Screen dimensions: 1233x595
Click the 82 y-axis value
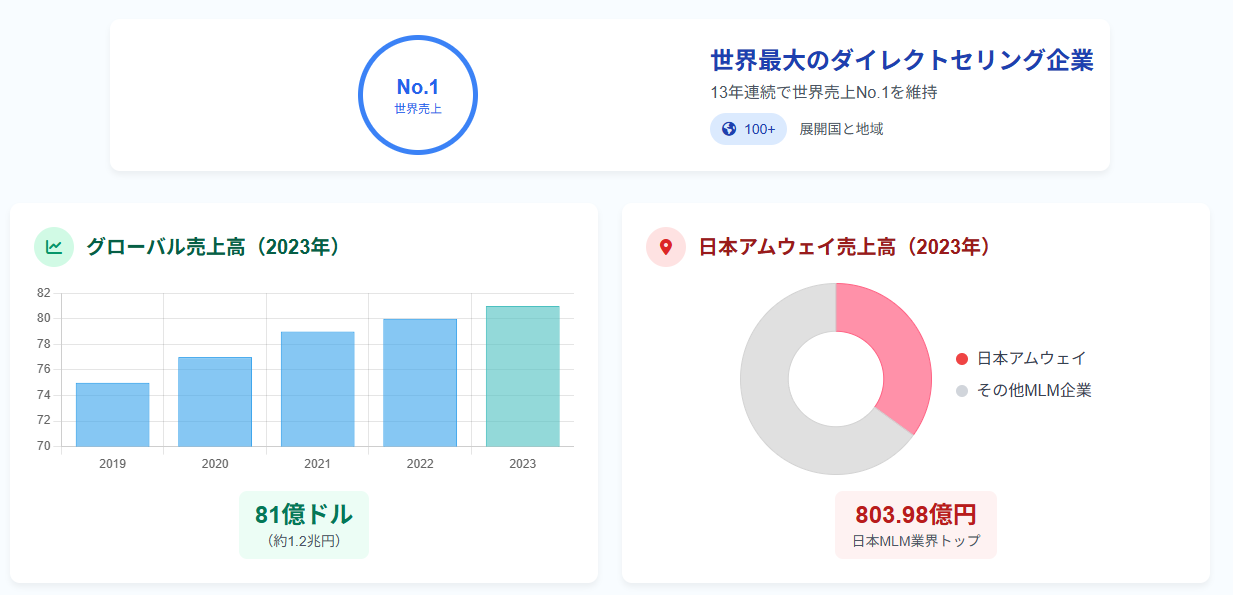pos(43,293)
